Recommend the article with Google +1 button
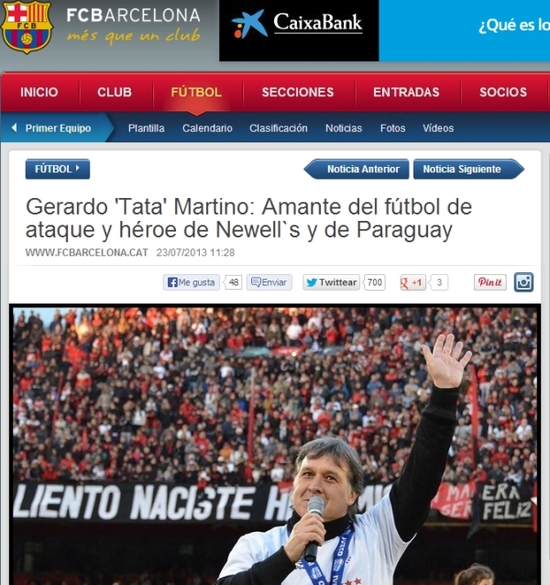Screen dimensions: 550x585 point(413,282)
